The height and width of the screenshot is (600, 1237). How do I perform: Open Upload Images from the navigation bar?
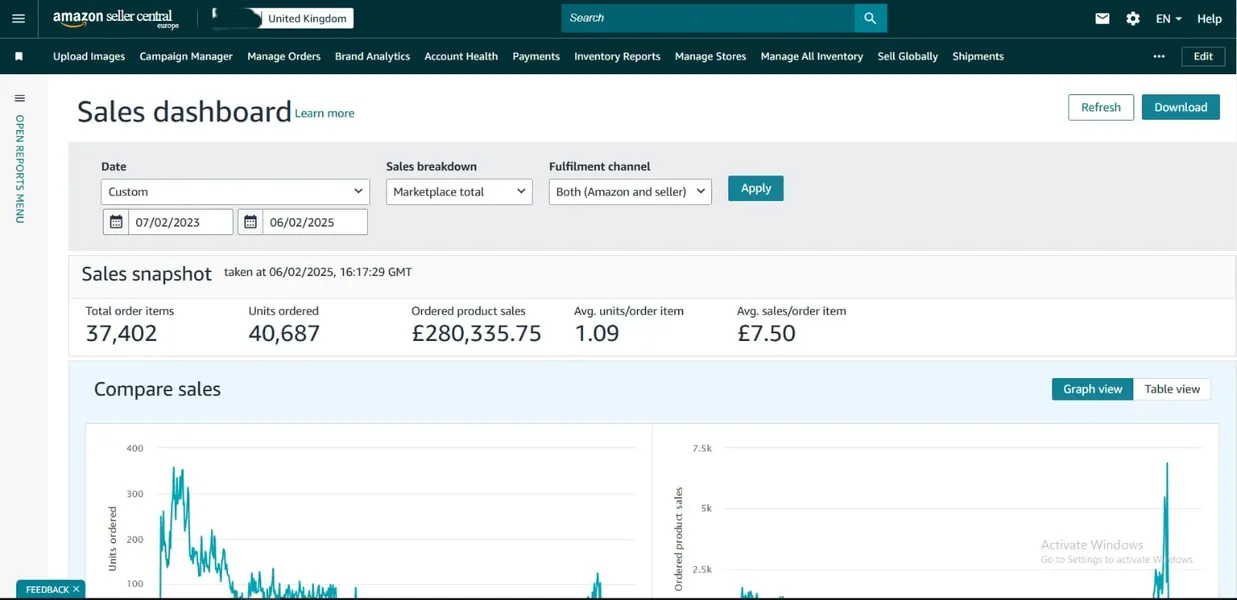pyautogui.click(x=89, y=57)
